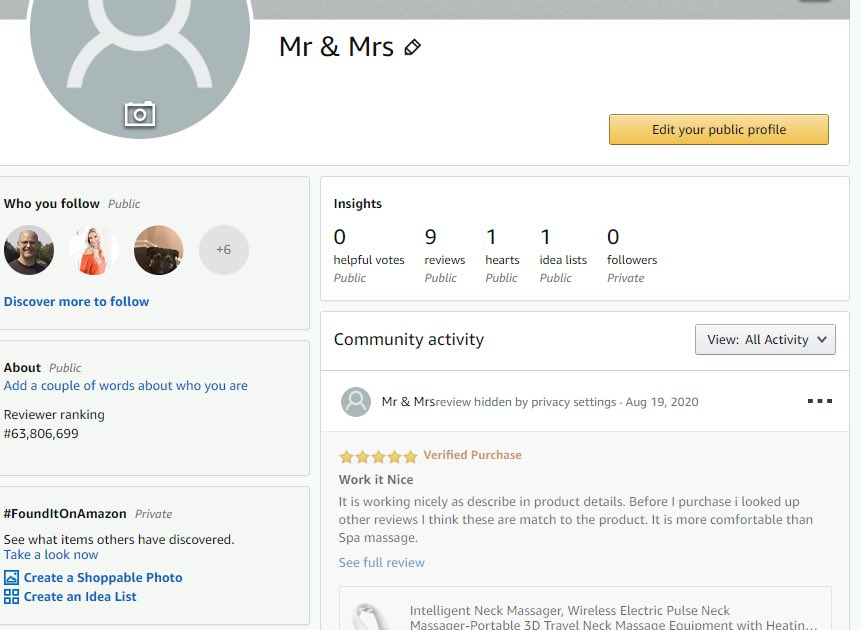Open the Intelligent Neck Massager product title
The width and height of the screenshot is (861, 630).
(x=570, y=610)
